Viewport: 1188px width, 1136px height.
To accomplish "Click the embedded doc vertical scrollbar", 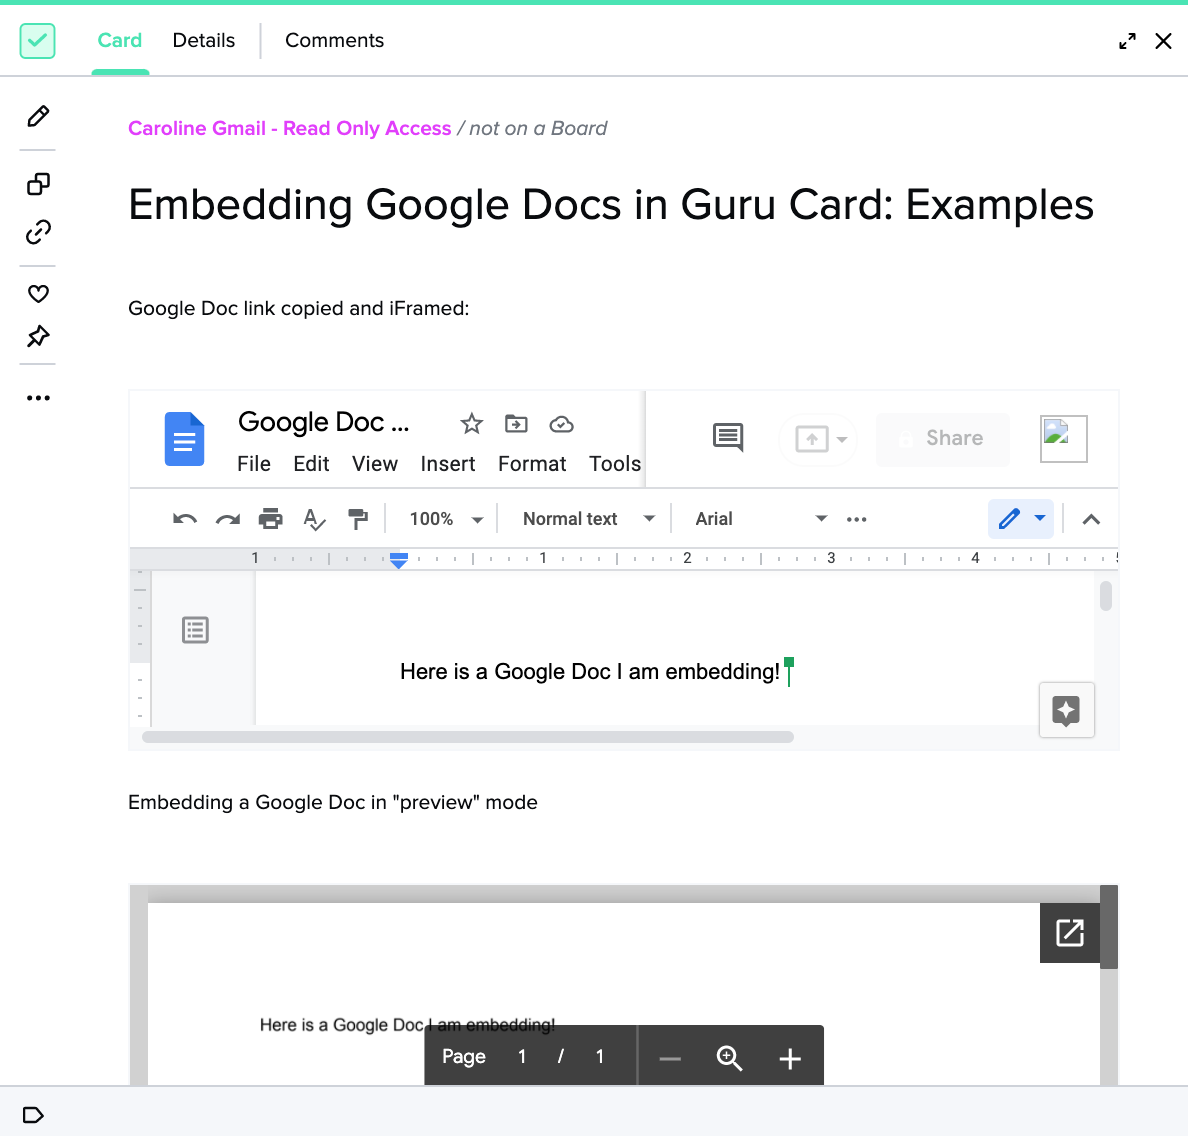I will (1106, 596).
